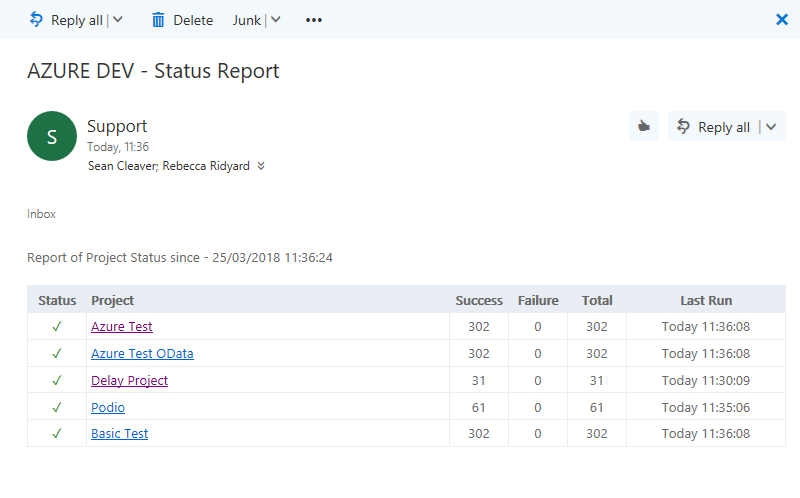Click the Project column header
The width and height of the screenshot is (800, 498).
coord(112,301)
